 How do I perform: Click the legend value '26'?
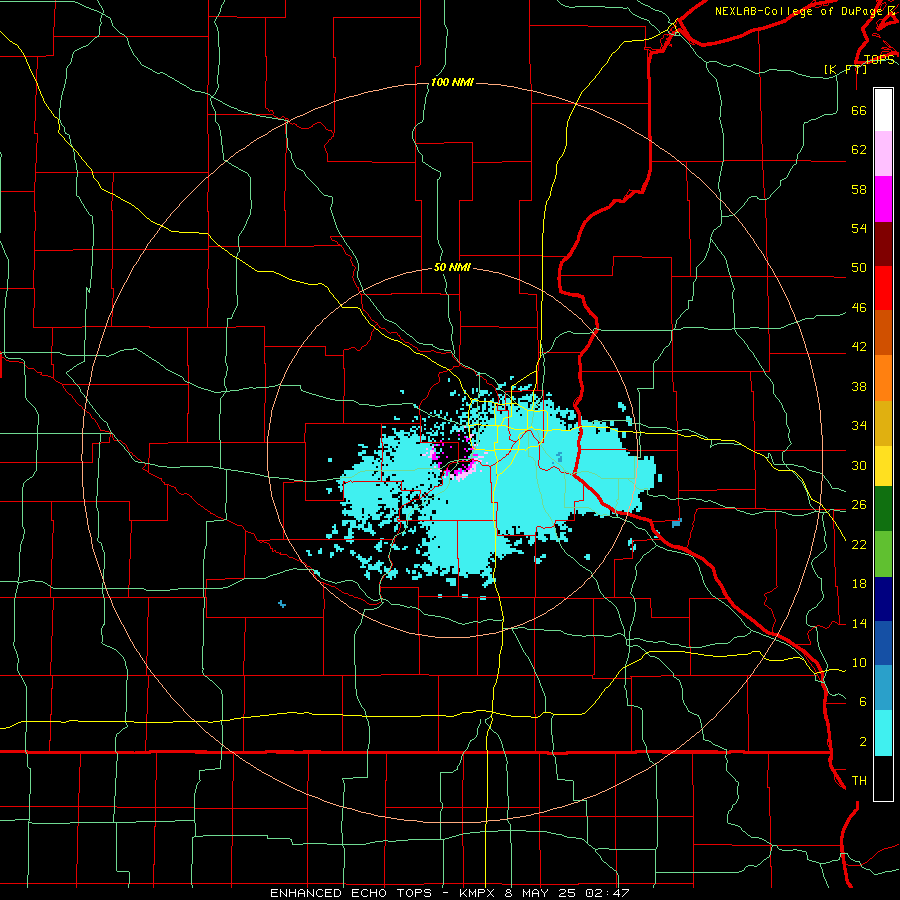[859, 505]
